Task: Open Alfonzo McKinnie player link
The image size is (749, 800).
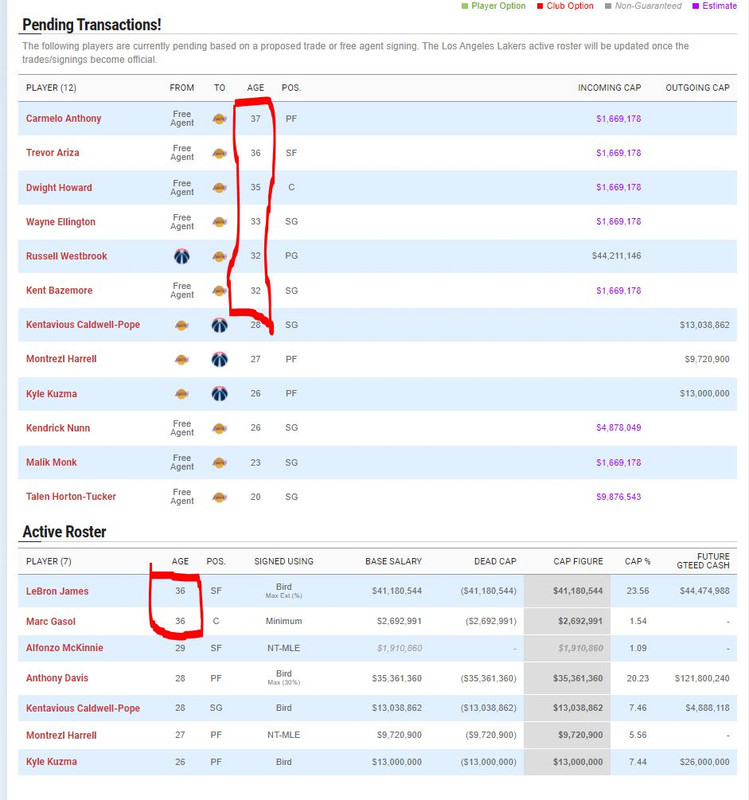Action: coord(65,648)
